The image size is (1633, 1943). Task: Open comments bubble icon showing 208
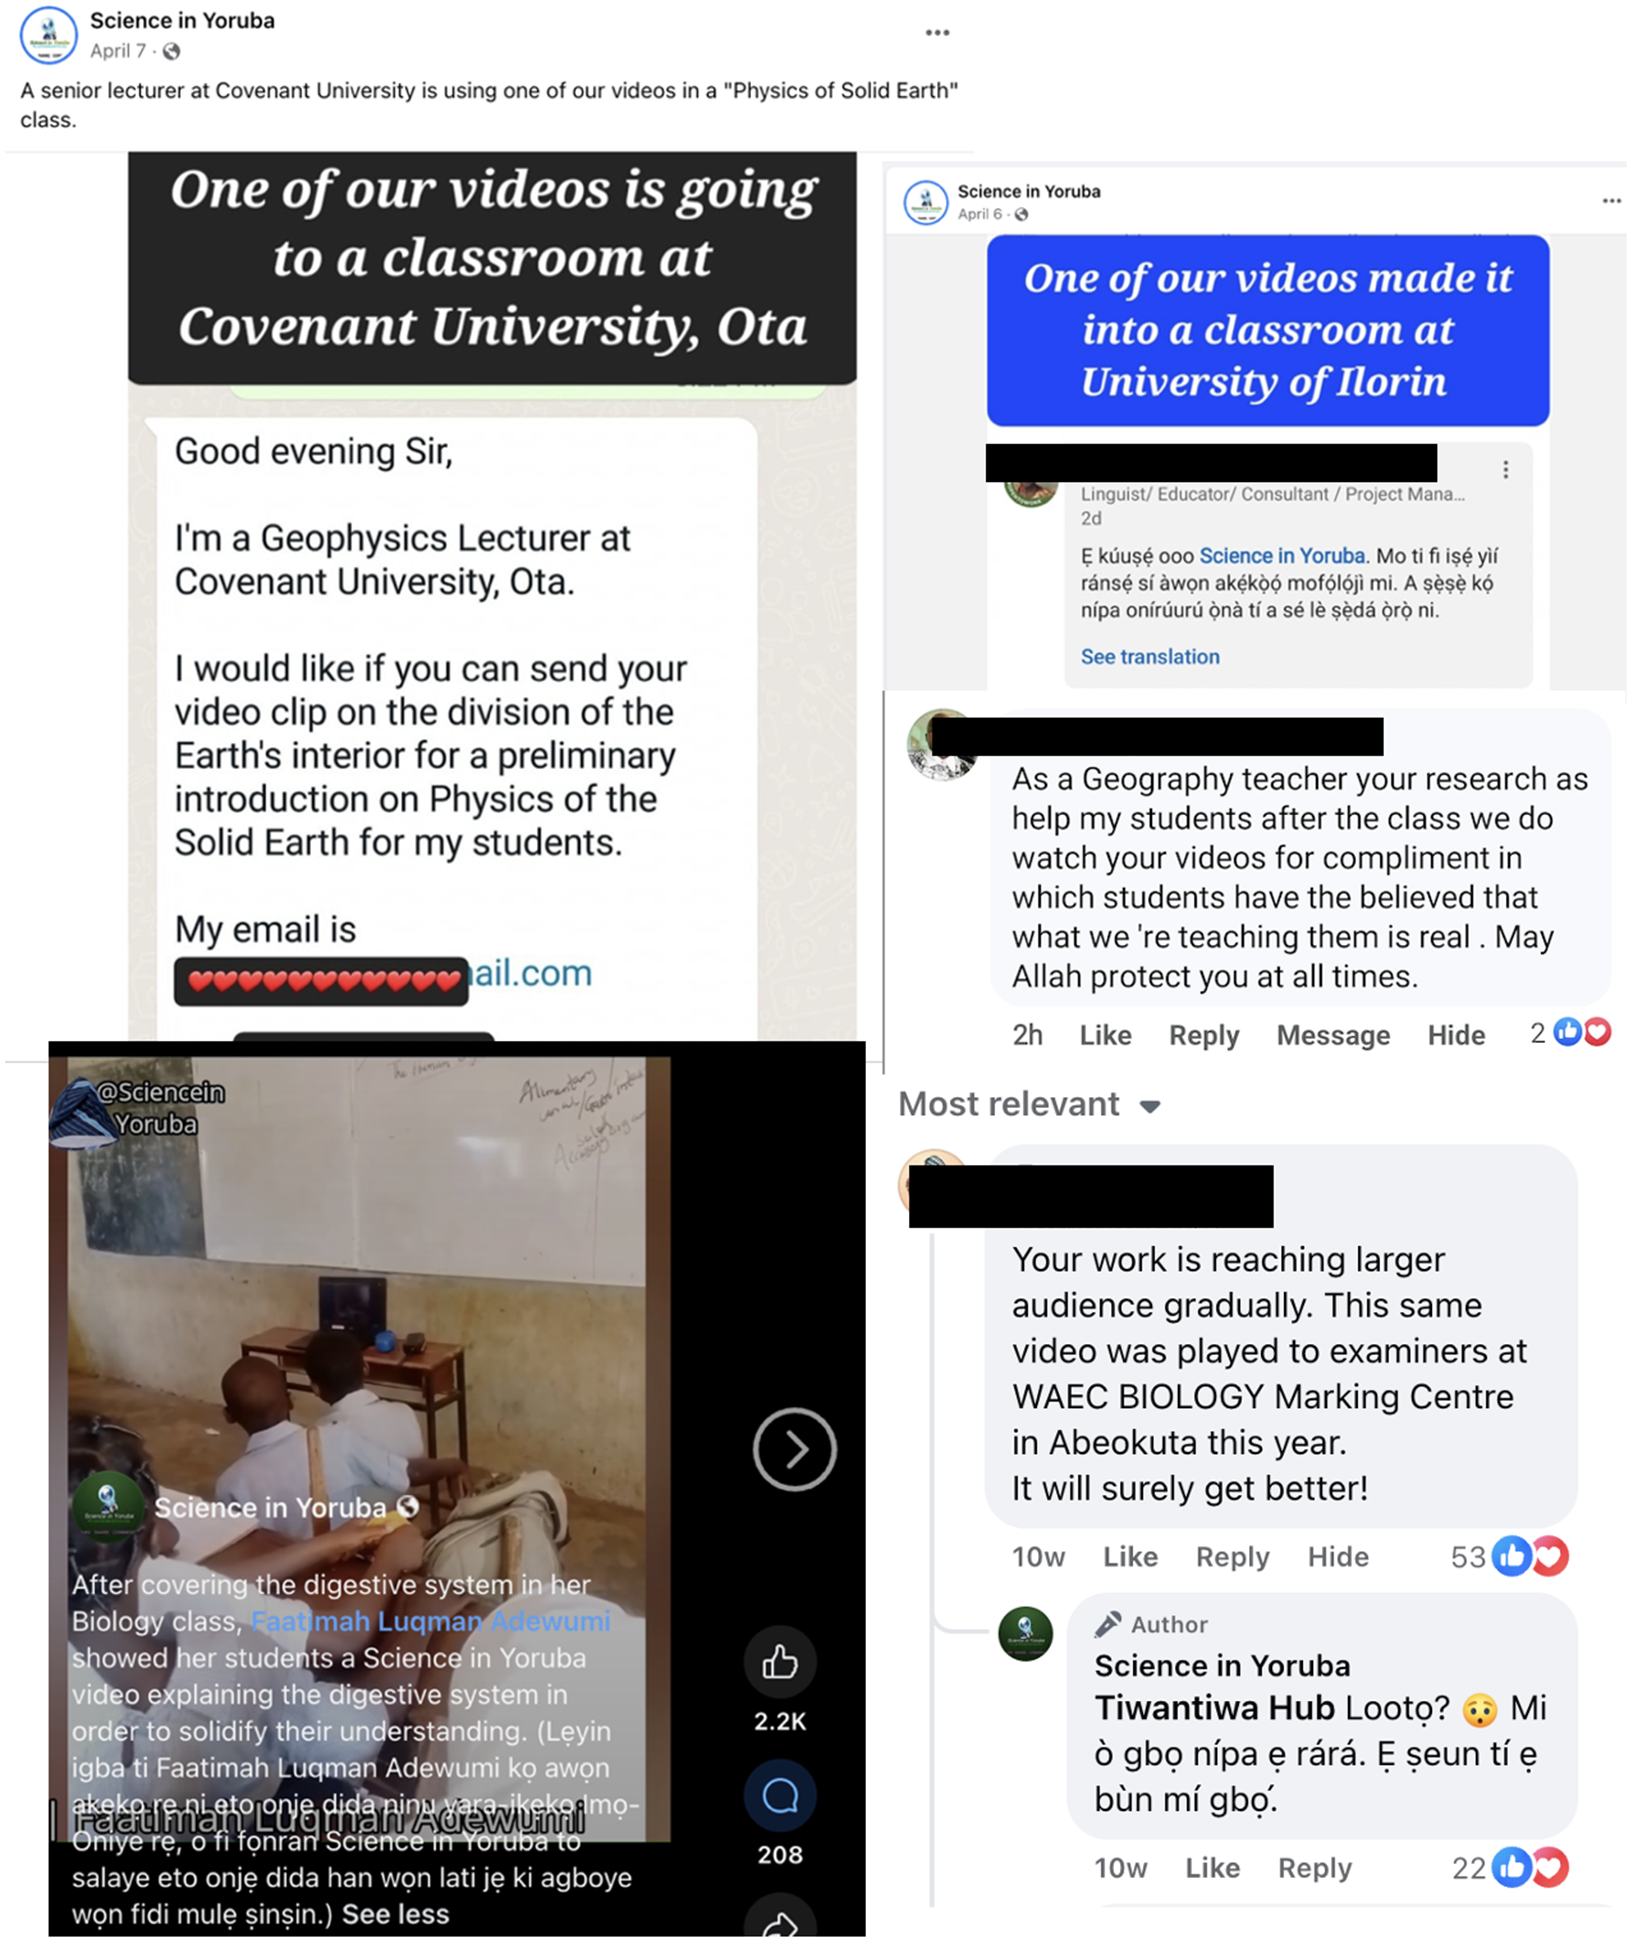tap(780, 1796)
